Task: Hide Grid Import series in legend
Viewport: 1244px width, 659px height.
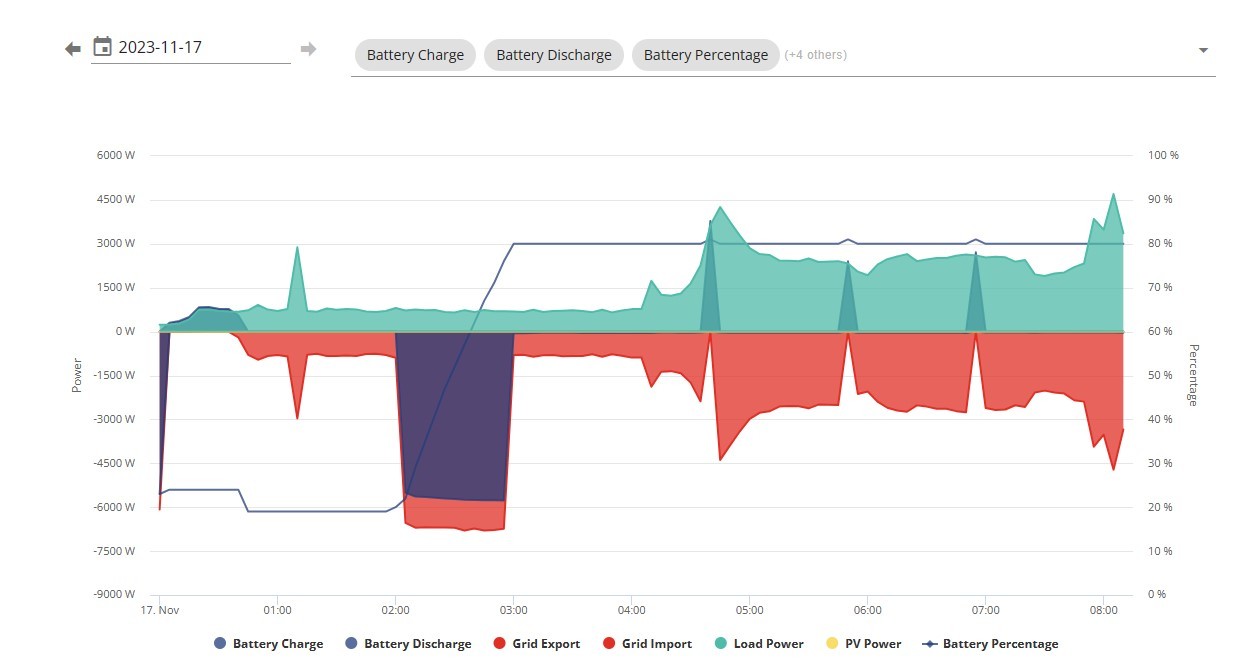Action: (x=647, y=644)
